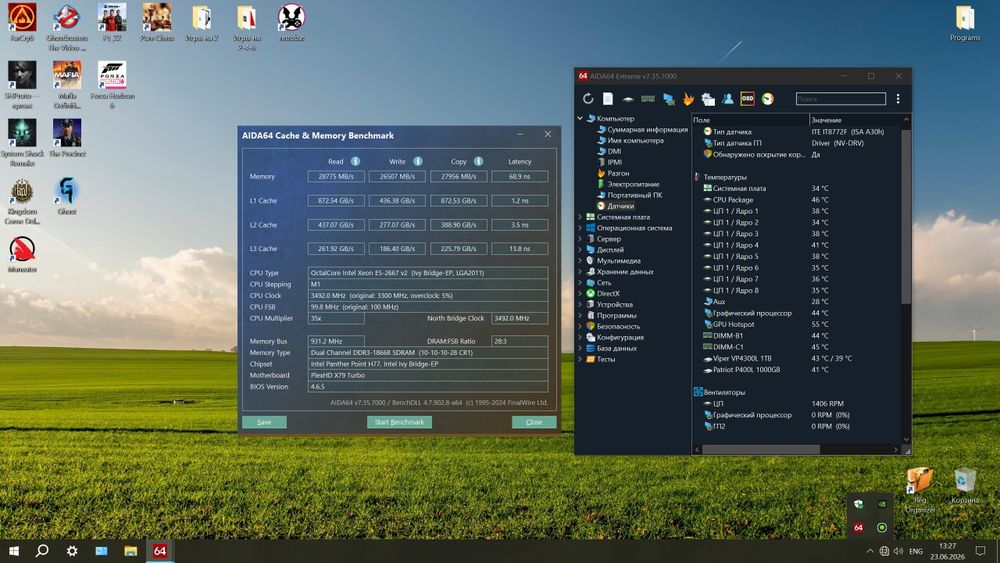The width and height of the screenshot is (1000, 563).
Task: Focus the Поиск search field in AIDA64
Action: pos(841,99)
